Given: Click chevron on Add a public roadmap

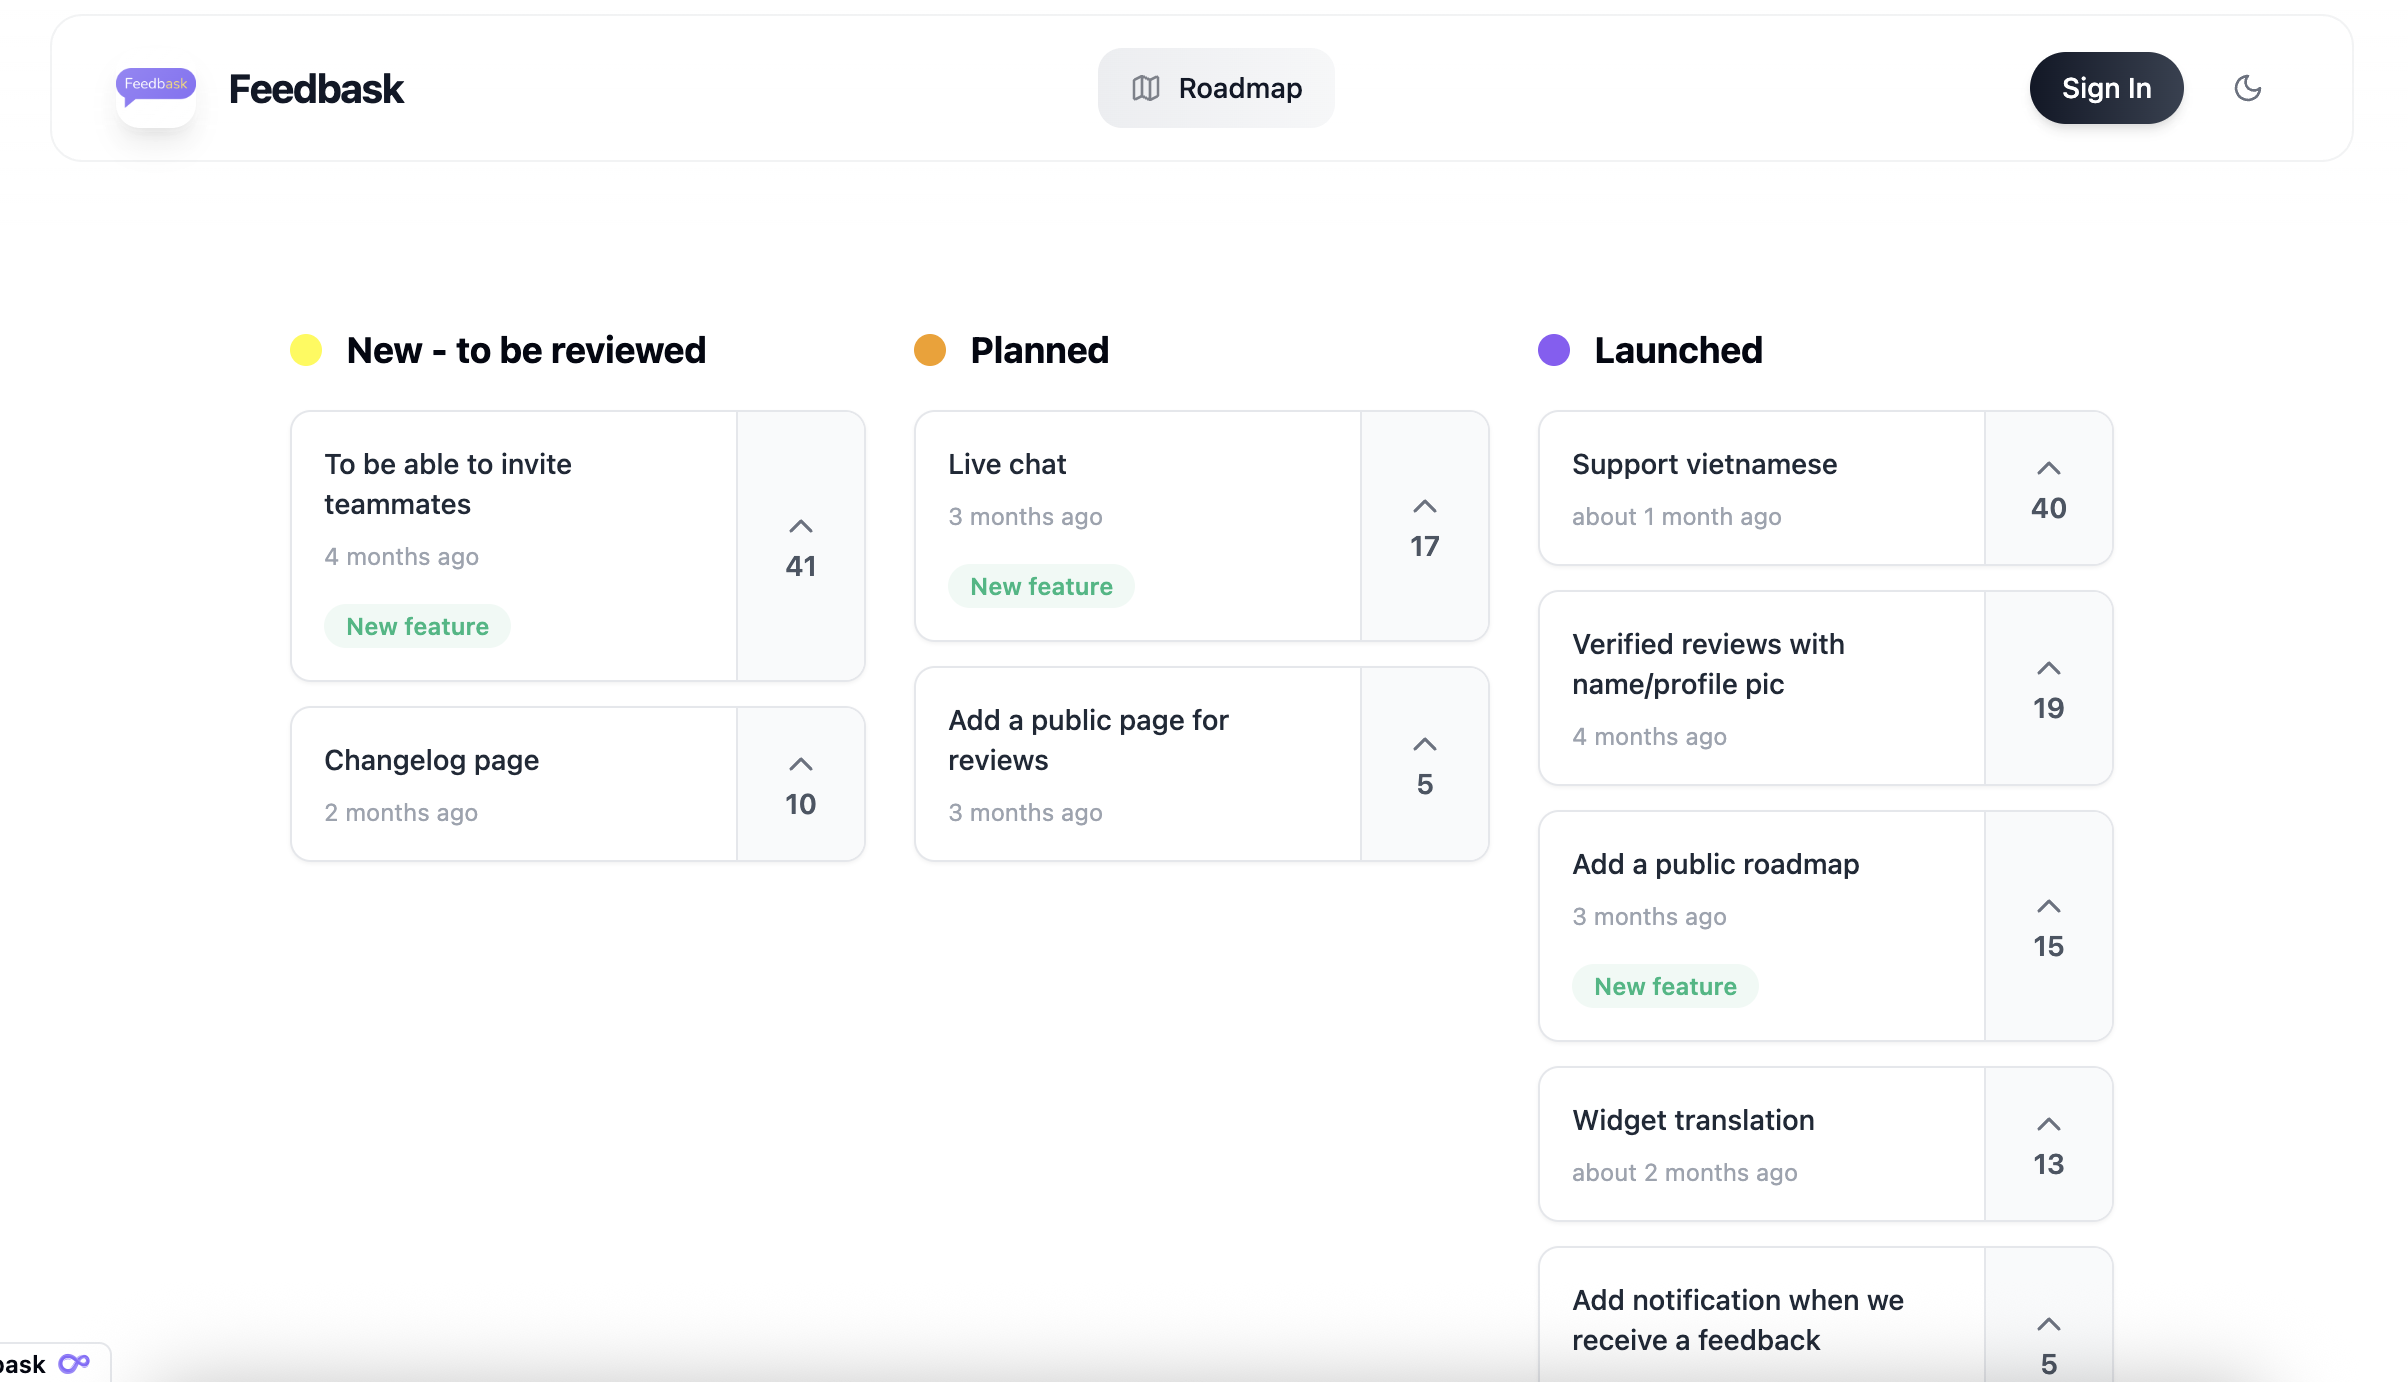Looking at the screenshot, I should pos(2048,906).
